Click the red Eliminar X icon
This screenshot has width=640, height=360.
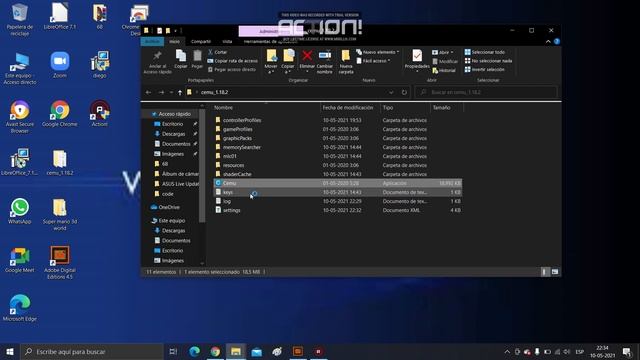[x=307, y=55]
